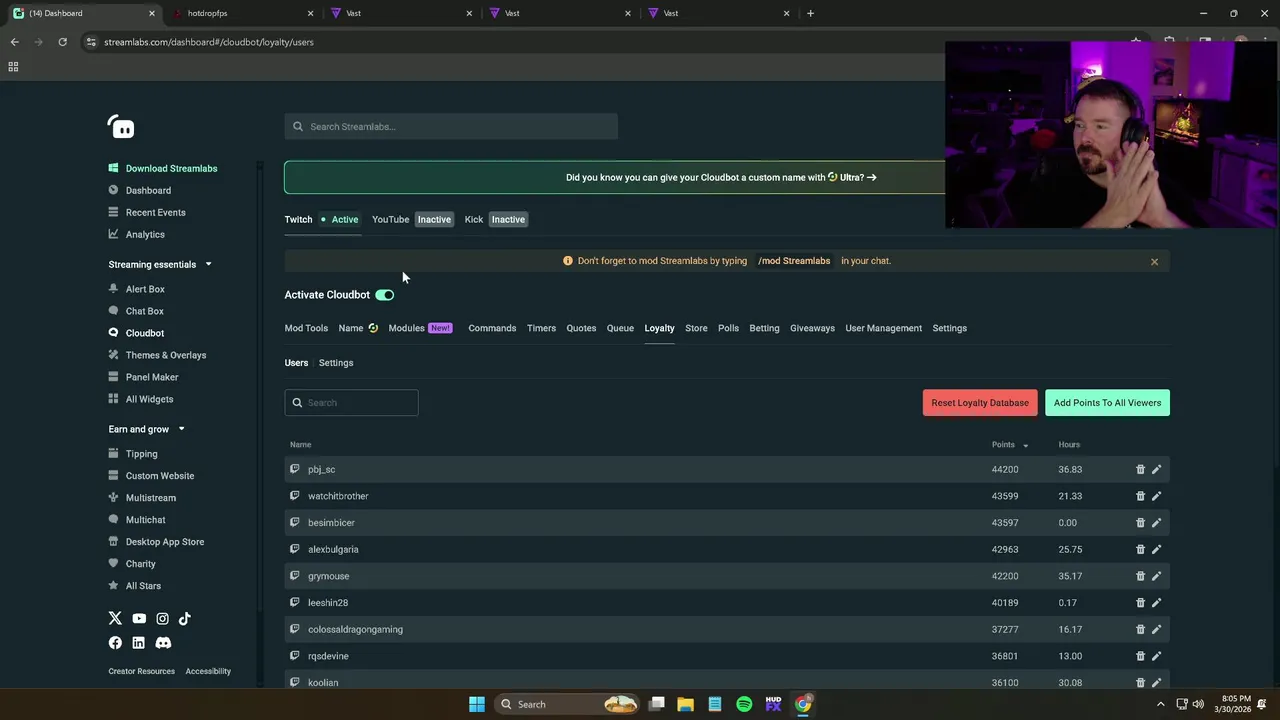The image size is (1280, 720).
Task: Open the Giveaways tab
Action: point(812,328)
